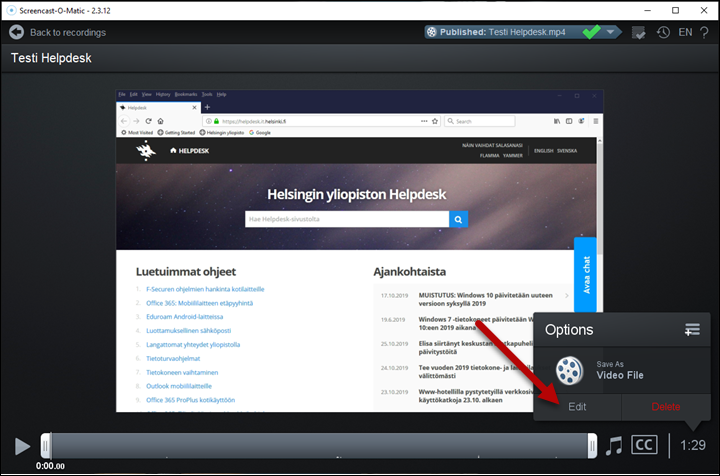
Task: Click the Edit button in Options
Action: (577, 407)
